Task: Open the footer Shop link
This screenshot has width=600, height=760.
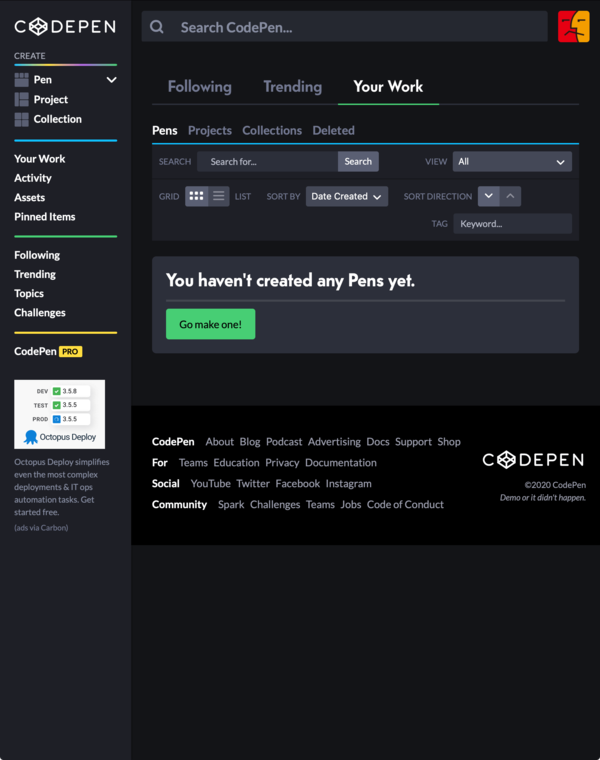Action: coord(449,442)
